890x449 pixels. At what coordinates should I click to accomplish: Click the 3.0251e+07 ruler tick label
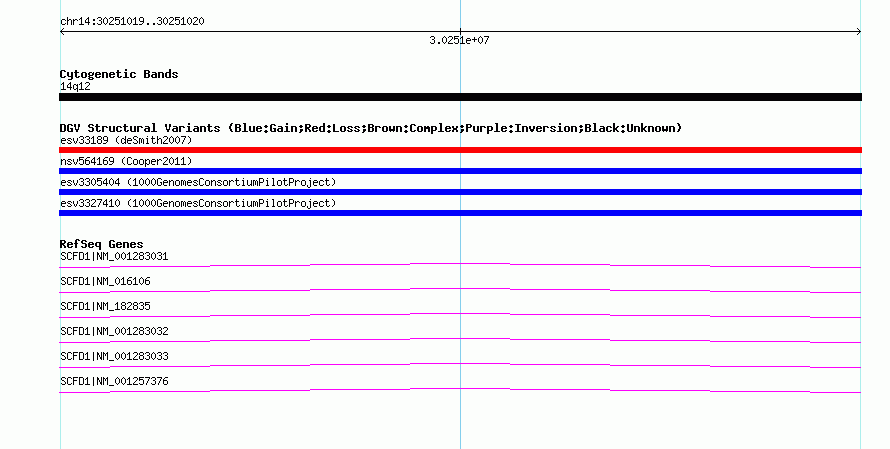459,40
